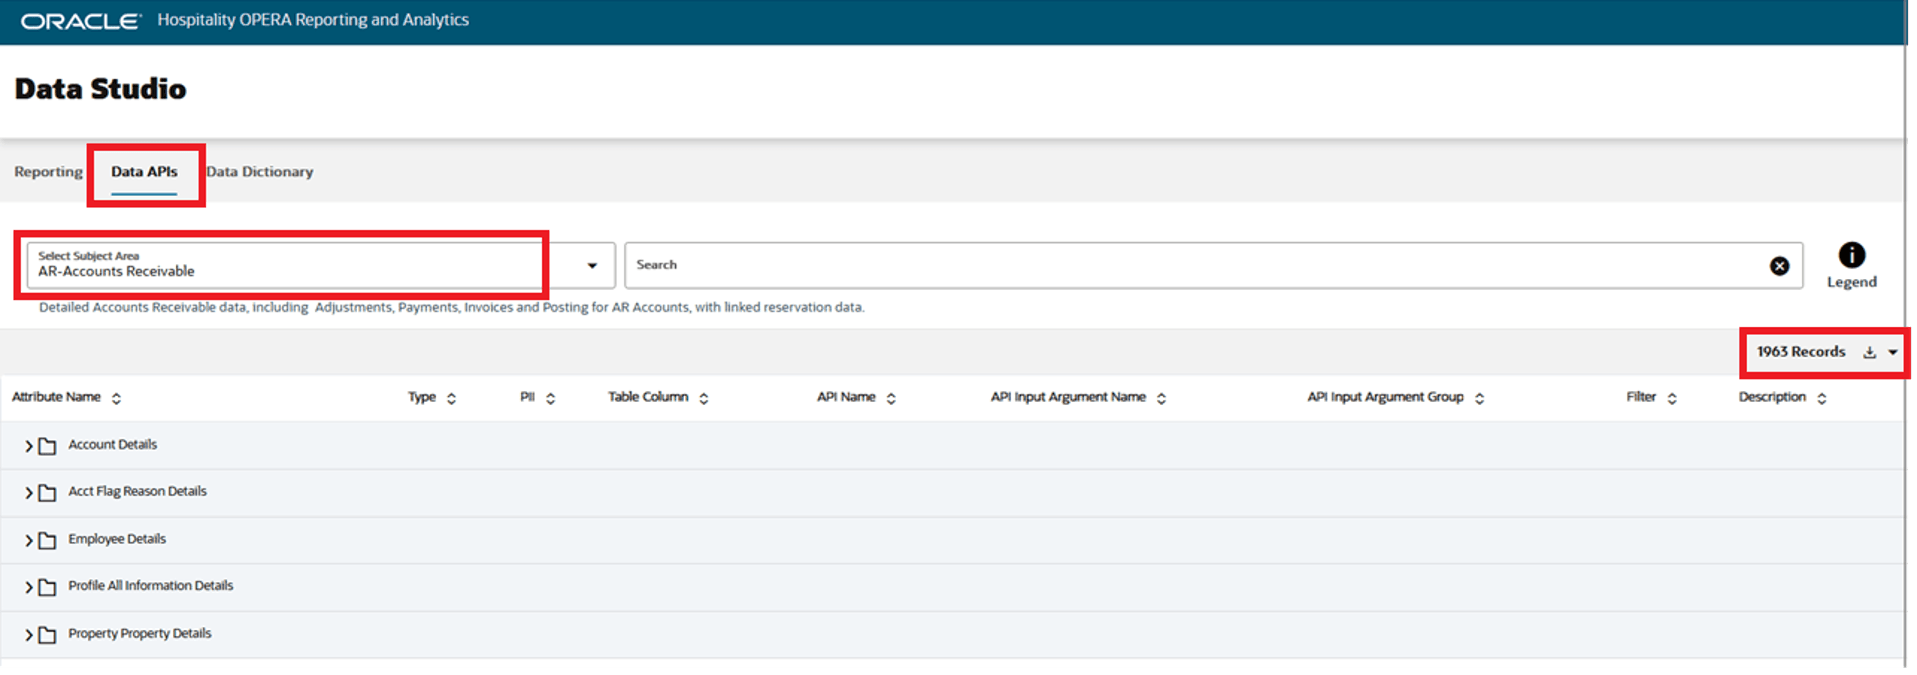The height and width of the screenshot is (675, 1917).
Task: Open the Reporting tab
Action: coord(48,172)
